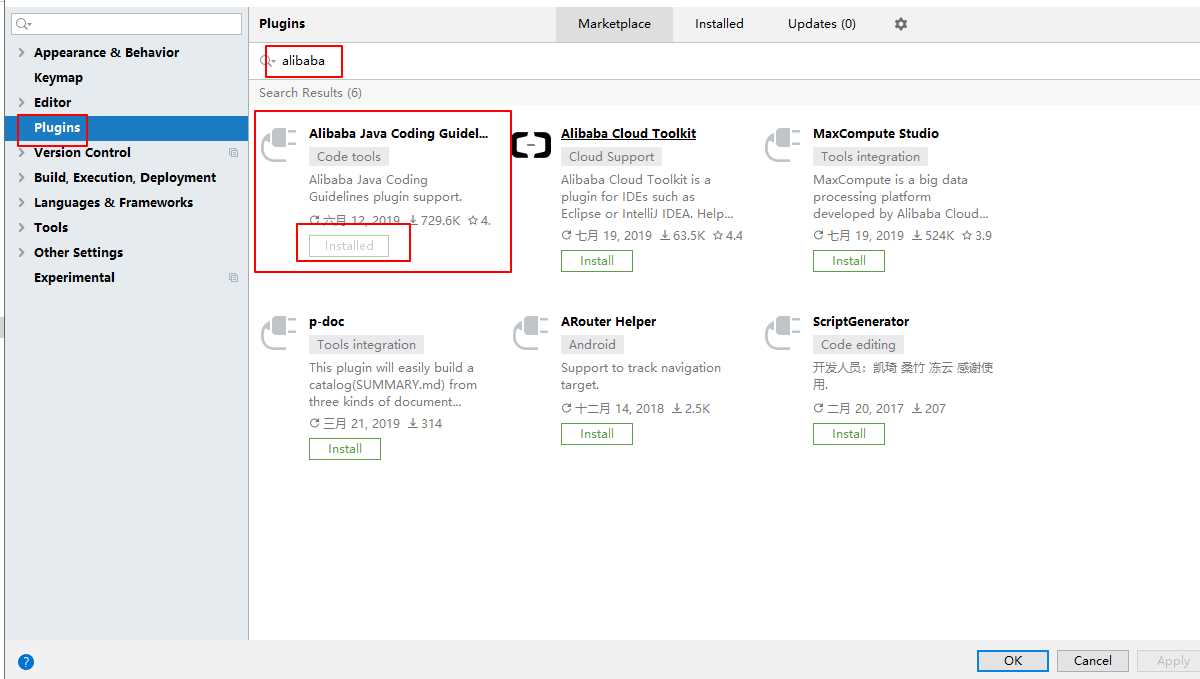This screenshot has height=679, width=1200.
Task: Click the '十二月 14, 2018' date text
Action: [x=620, y=409]
